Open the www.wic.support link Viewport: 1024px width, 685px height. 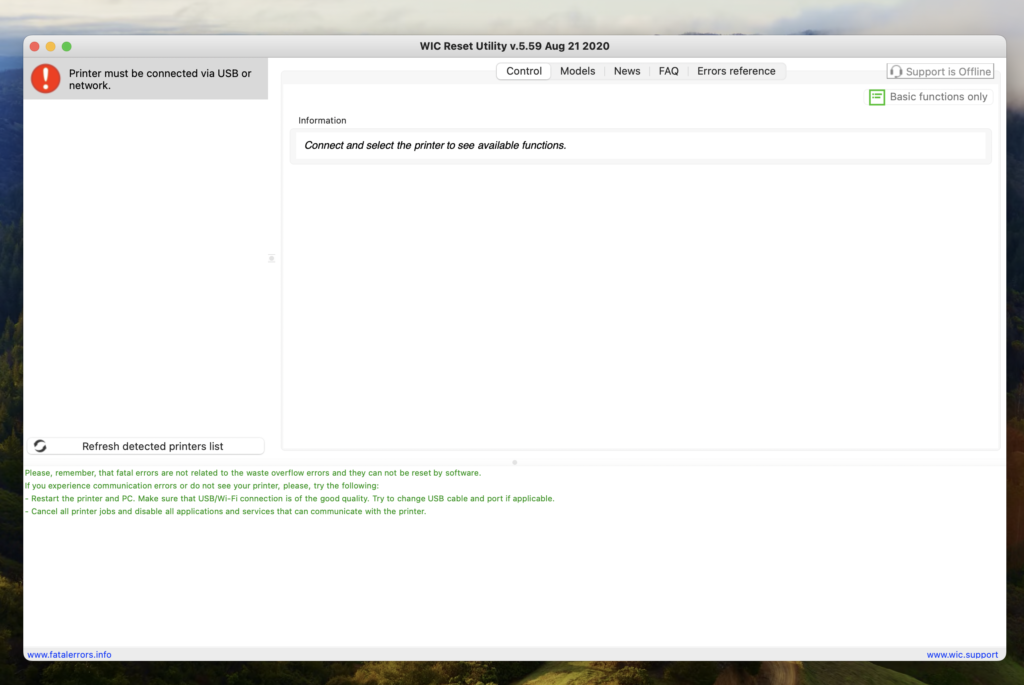pos(962,654)
